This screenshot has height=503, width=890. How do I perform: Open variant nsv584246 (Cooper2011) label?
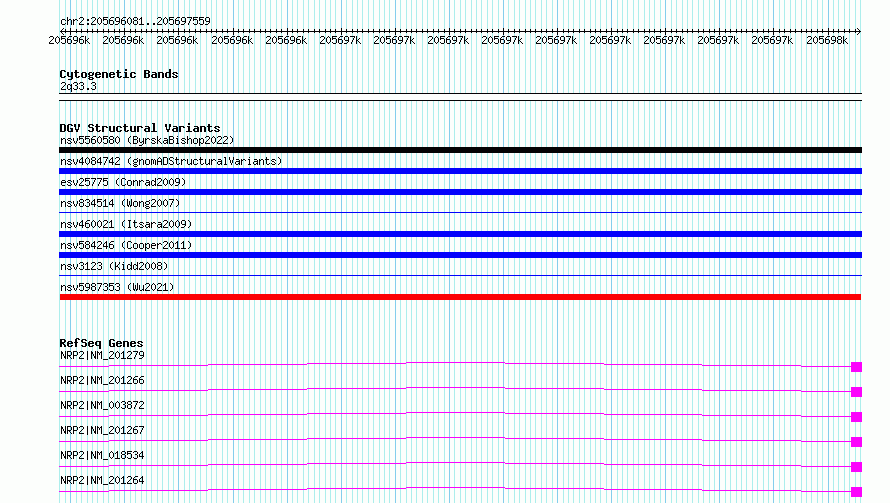[x=126, y=245]
